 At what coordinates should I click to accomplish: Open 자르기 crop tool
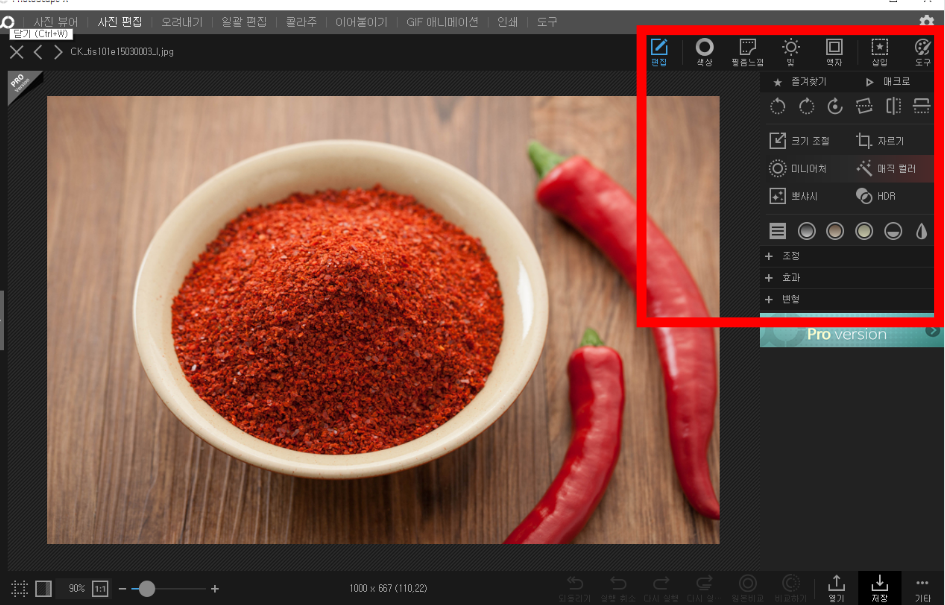(x=880, y=140)
